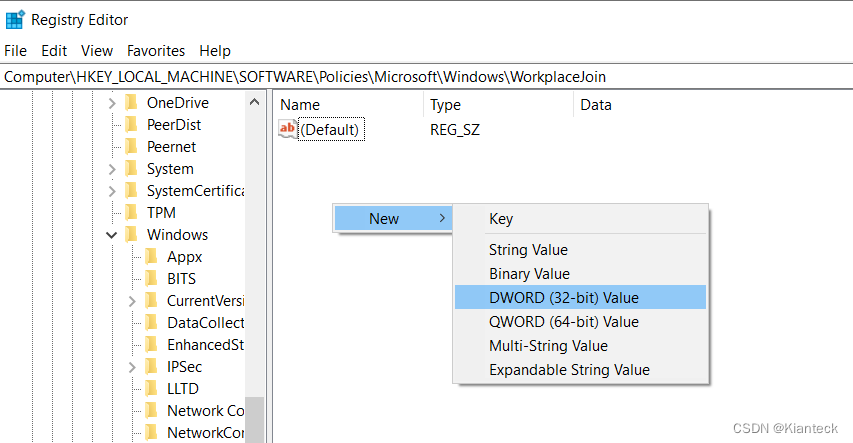Select QWORD (64-bit) Value
Viewport: 853px width, 443px height.
[x=580, y=322]
